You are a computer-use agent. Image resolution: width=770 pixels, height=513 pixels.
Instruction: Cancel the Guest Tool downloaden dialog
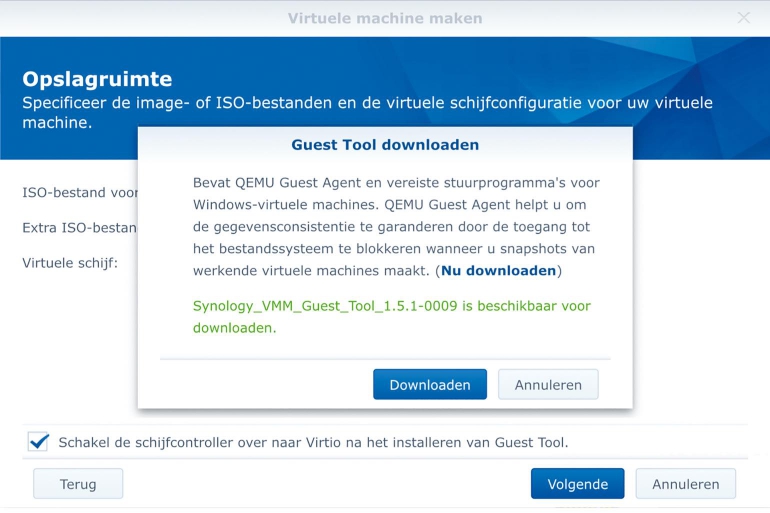click(x=547, y=385)
